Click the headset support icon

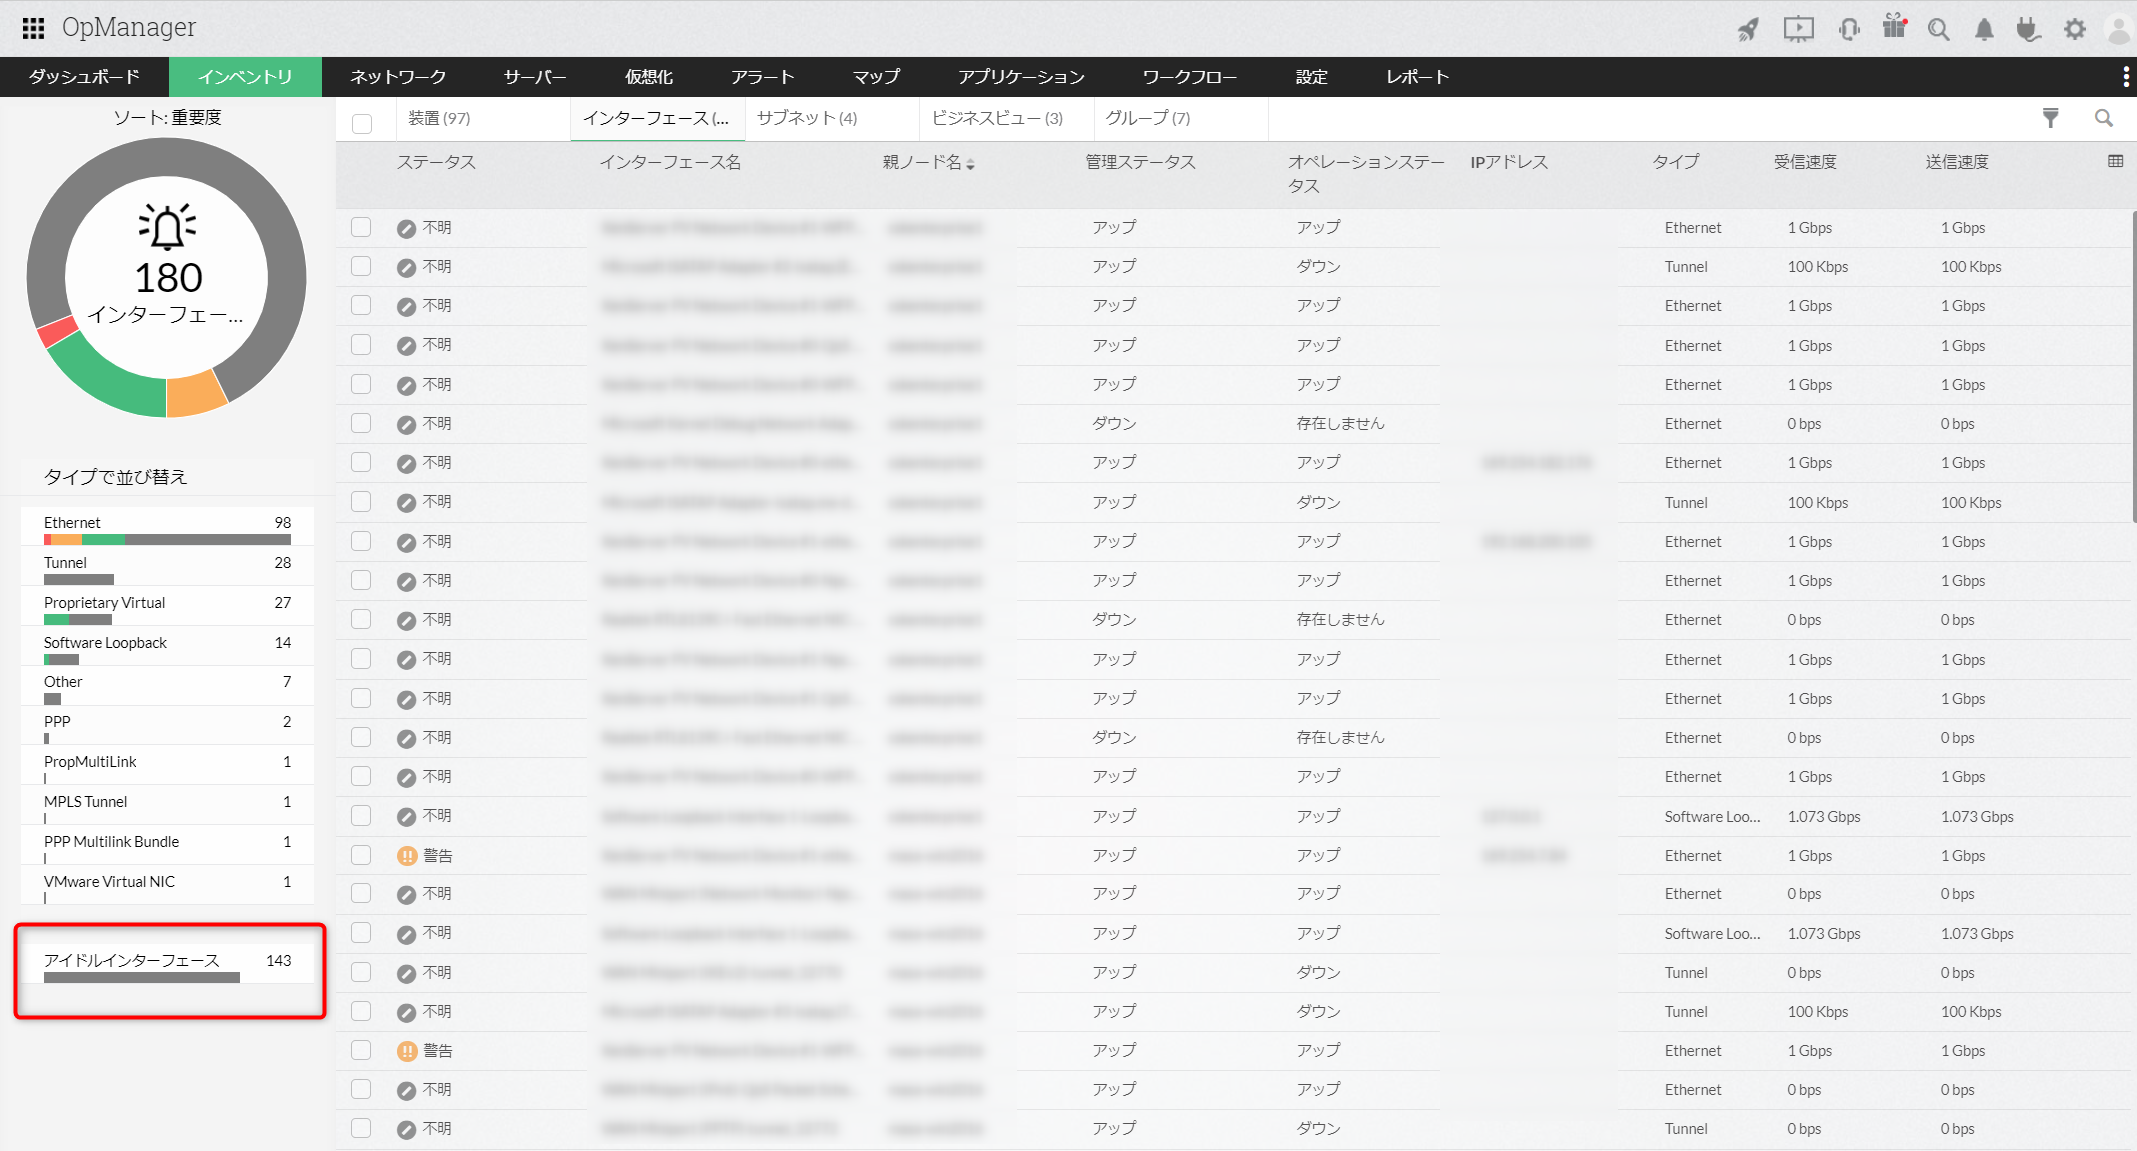[1849, 29]
